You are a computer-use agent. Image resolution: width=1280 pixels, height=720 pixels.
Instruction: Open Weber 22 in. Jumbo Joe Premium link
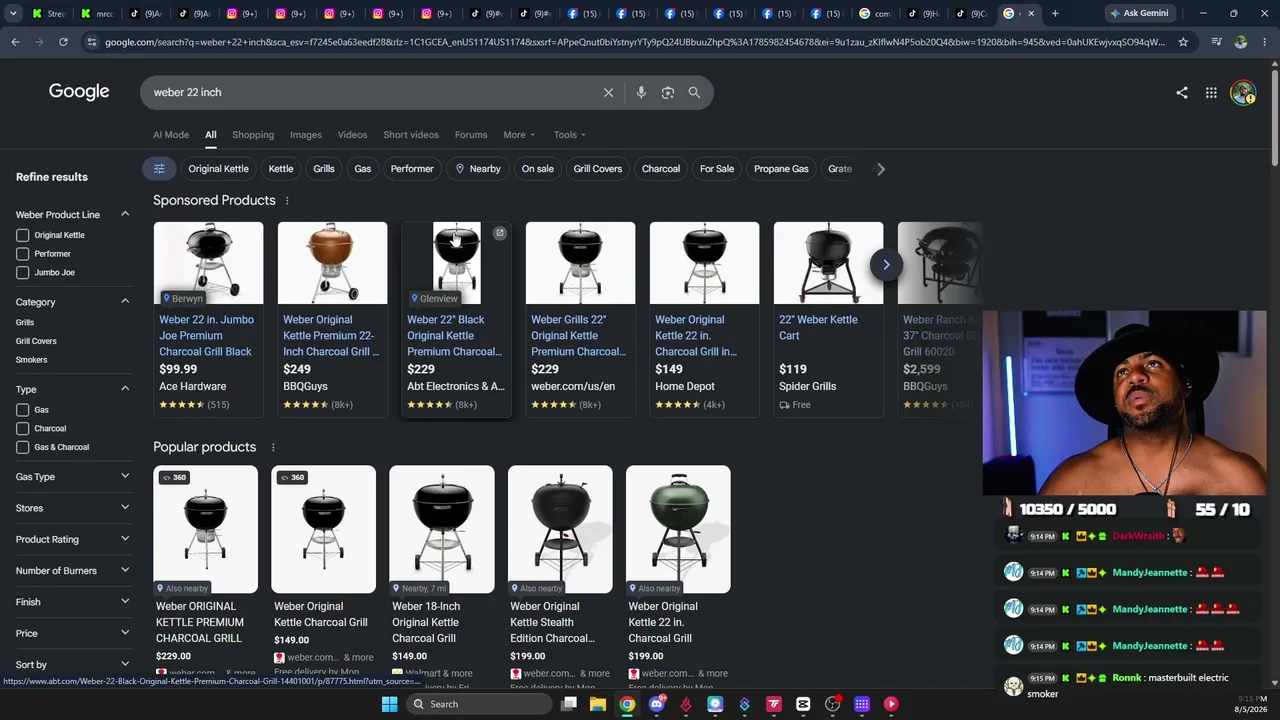pos(207,336)
